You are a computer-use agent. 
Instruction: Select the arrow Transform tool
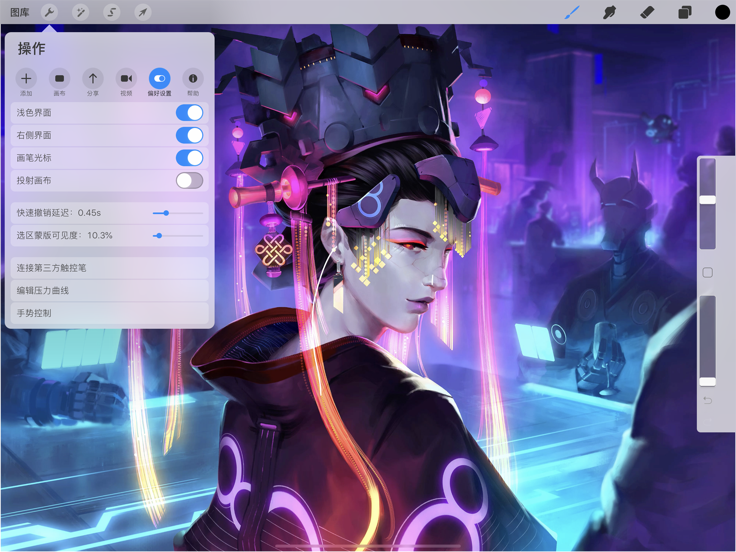[143, 12]
